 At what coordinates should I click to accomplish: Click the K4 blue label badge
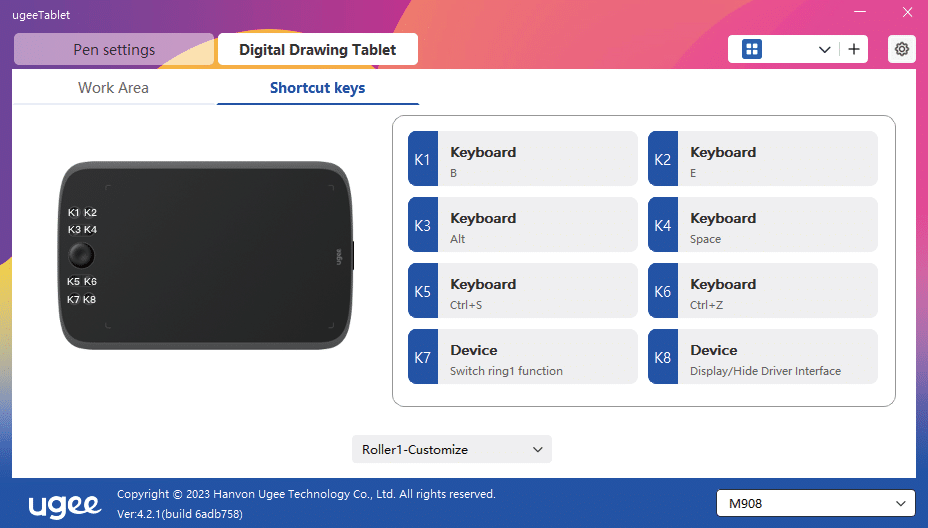(x=663, y=225)
